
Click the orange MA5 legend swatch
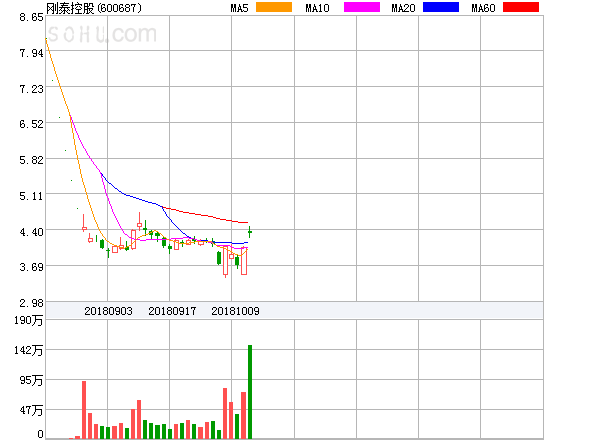[x=274, y=7]
